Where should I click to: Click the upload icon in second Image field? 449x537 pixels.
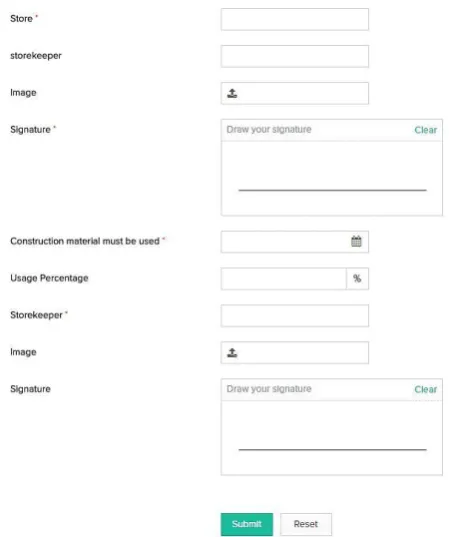[x=232, y=353]
